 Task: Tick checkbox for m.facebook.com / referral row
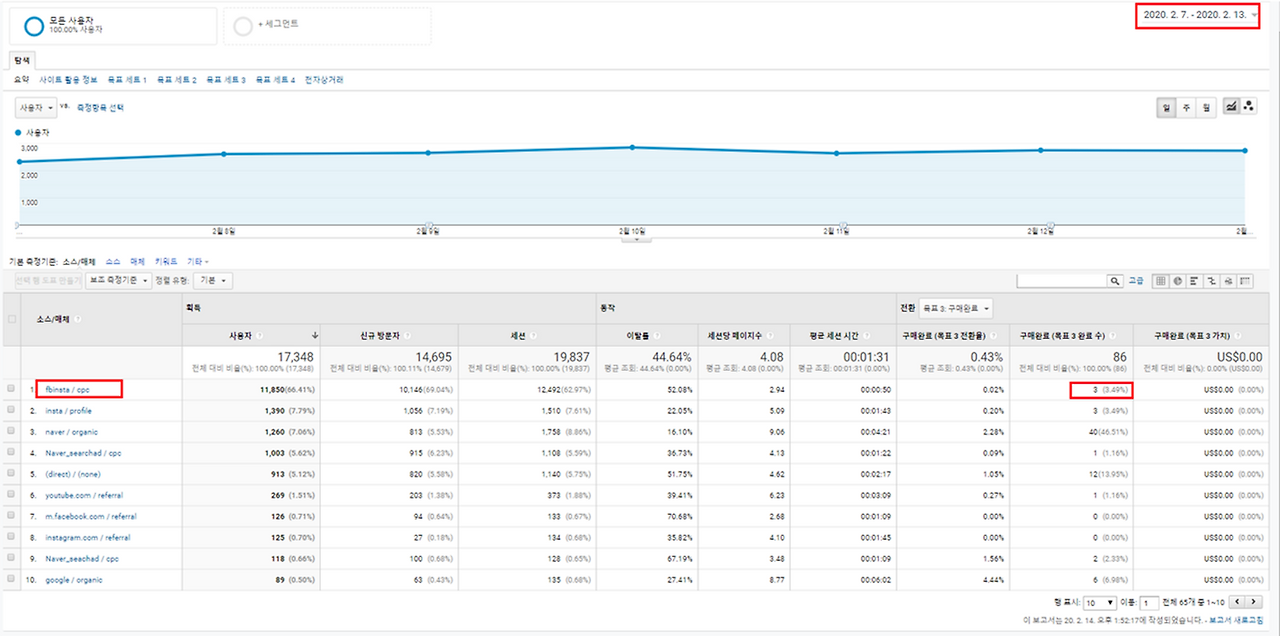(x=12, y=516)
